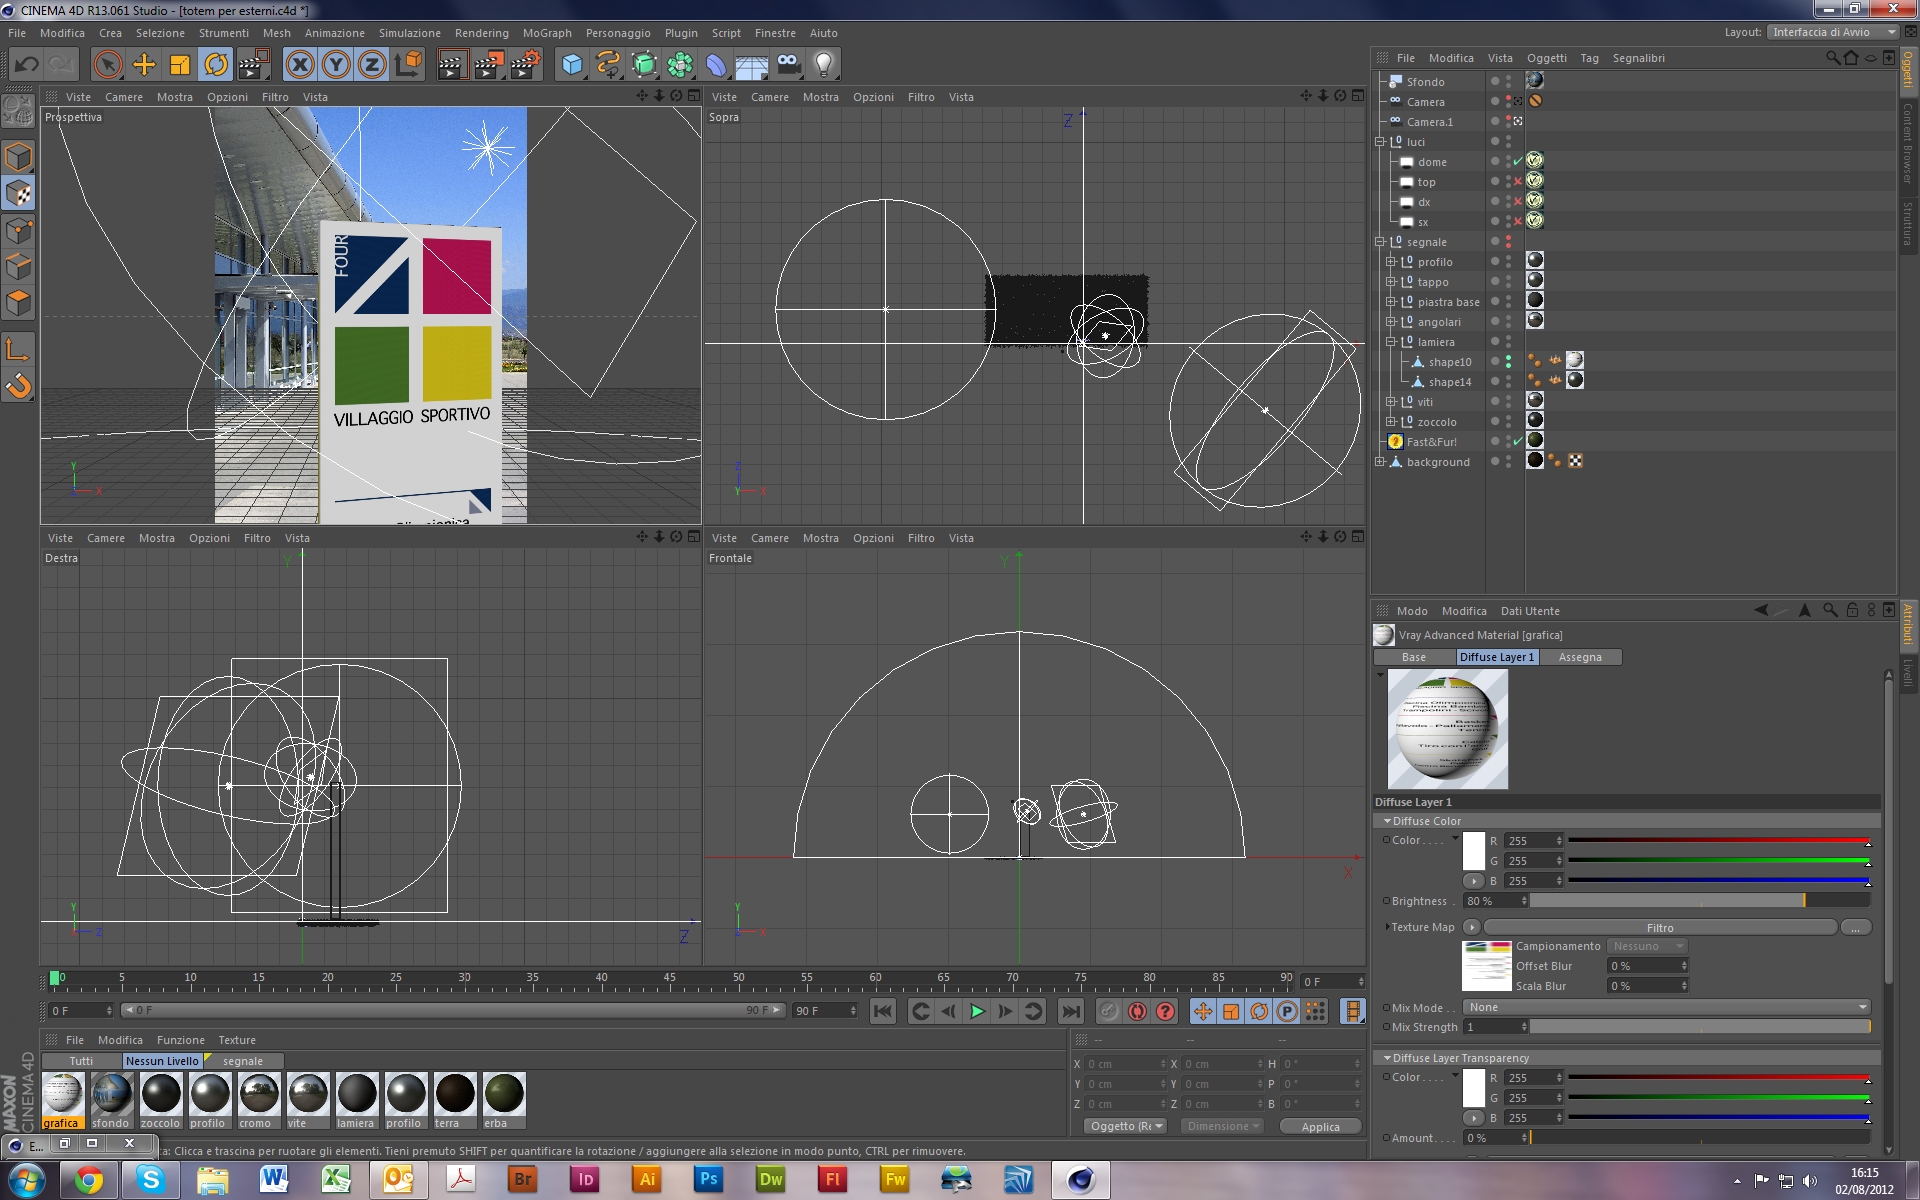Image resolution: width=1920 pixels, height=1200 pixels.
Task: Expand the profilo object in tree
Action: coord(1390,262)
